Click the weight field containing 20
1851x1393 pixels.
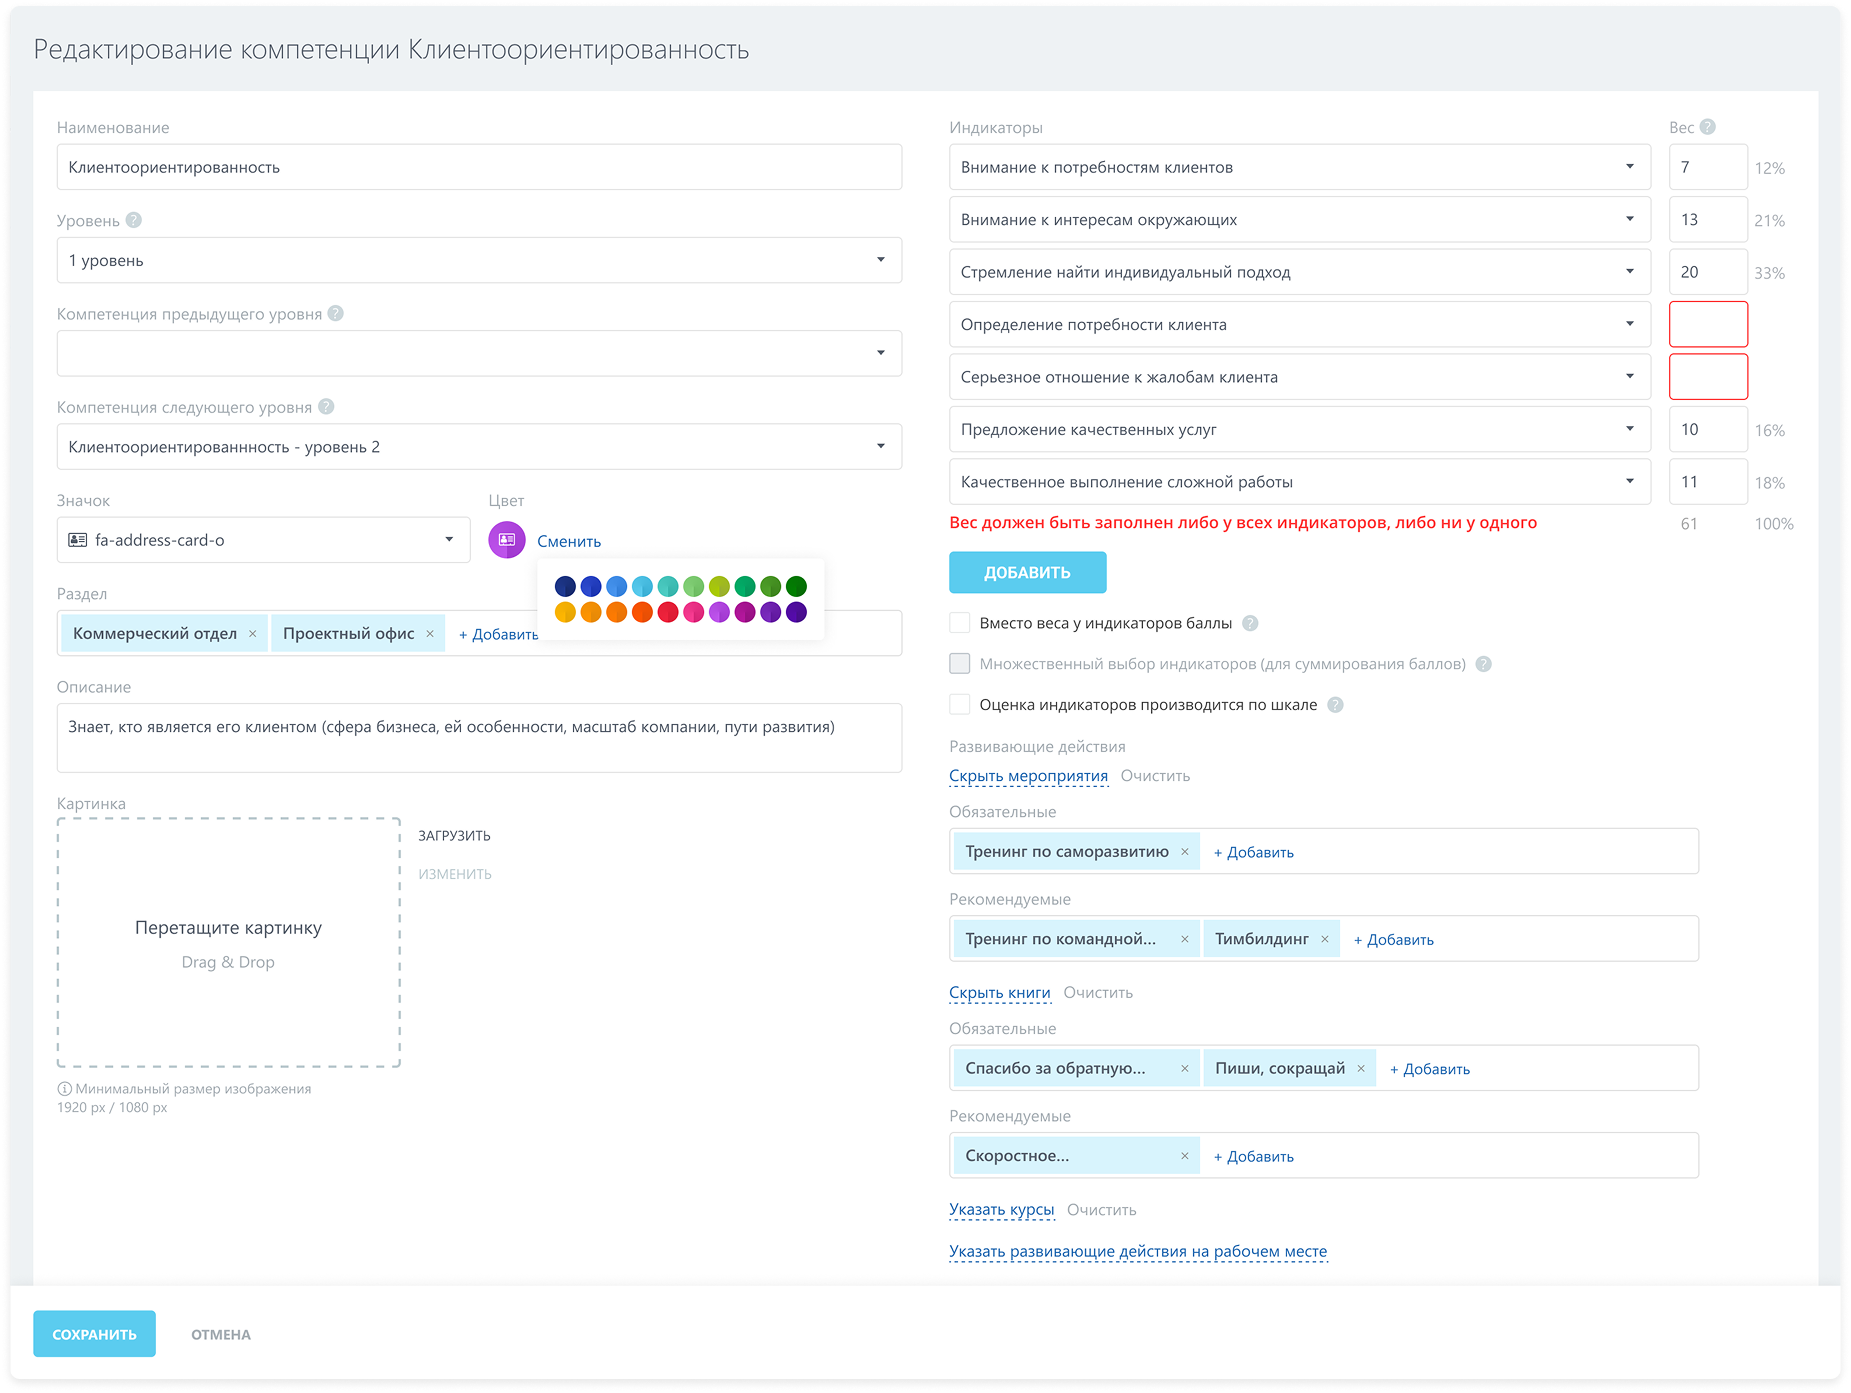tap(1708, 272)
